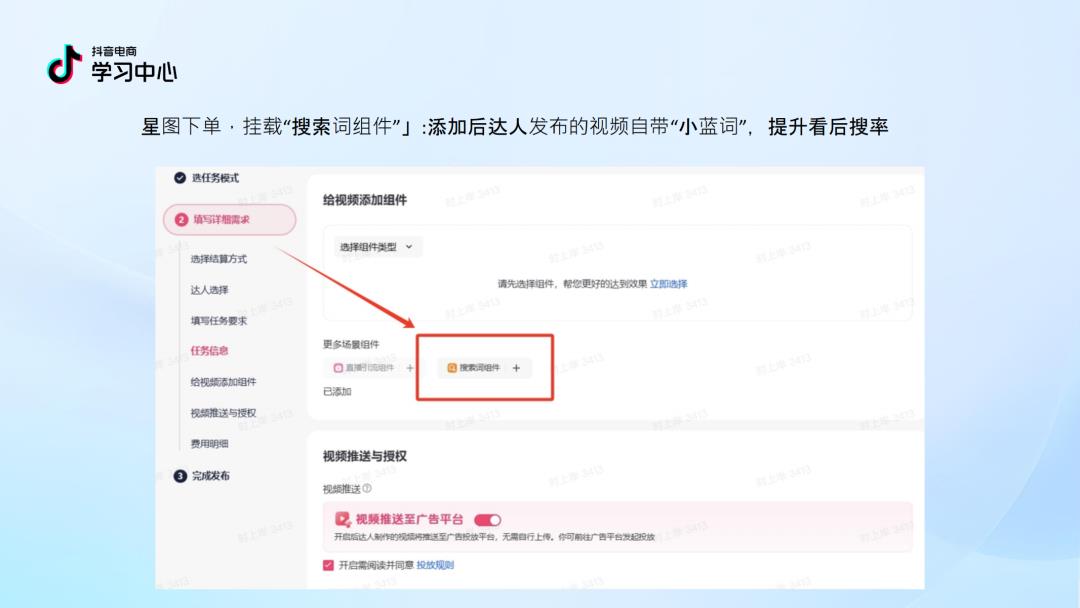Click the checkmark icon beside 选任务模式
Screen dimensions: 1080x608
pos(180,178)
